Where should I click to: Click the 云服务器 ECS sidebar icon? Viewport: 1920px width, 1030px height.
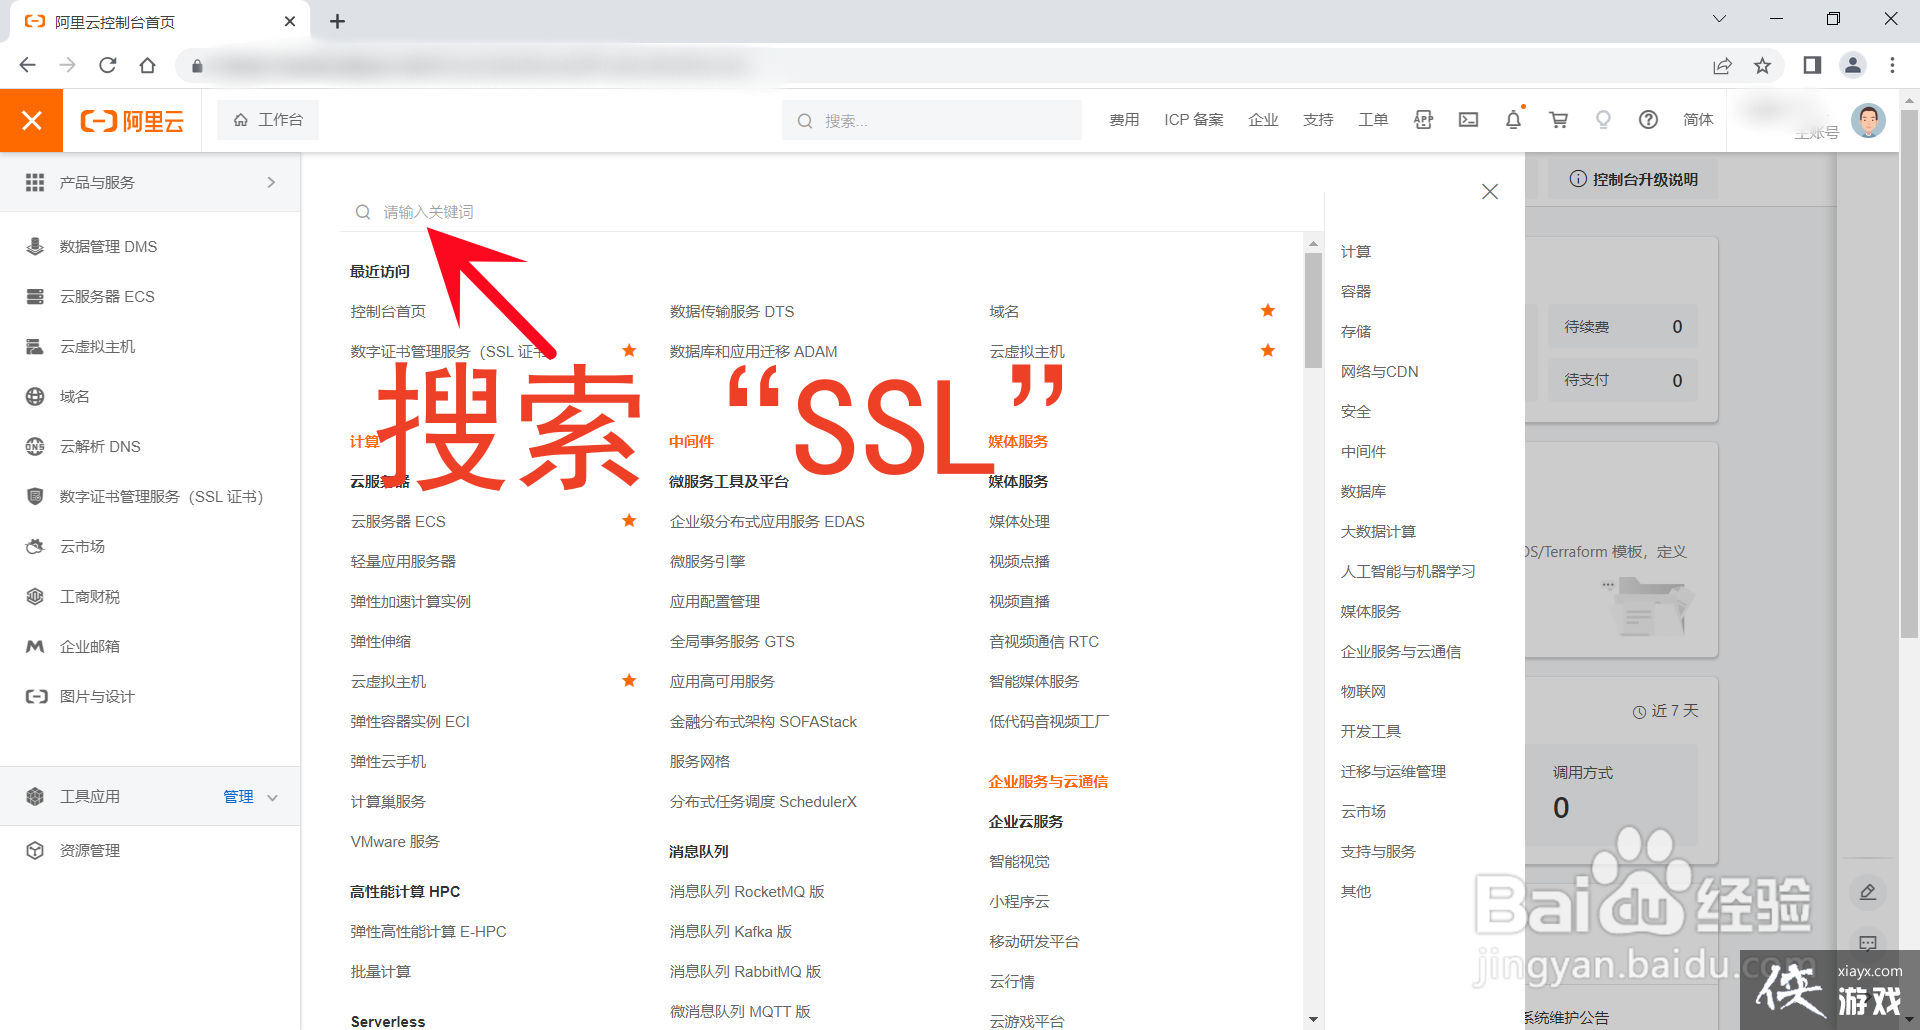tap(35, 296)
